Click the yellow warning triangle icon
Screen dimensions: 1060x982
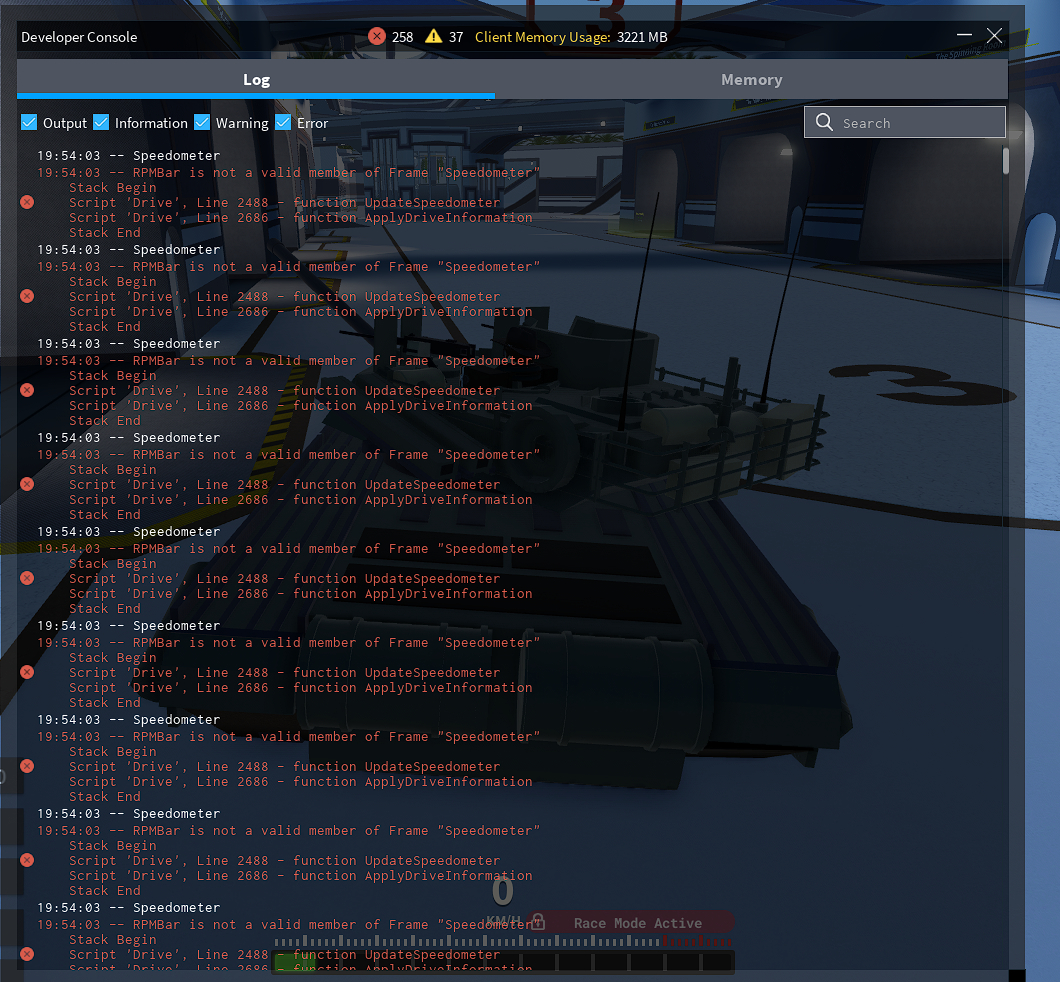click(433, 37)
